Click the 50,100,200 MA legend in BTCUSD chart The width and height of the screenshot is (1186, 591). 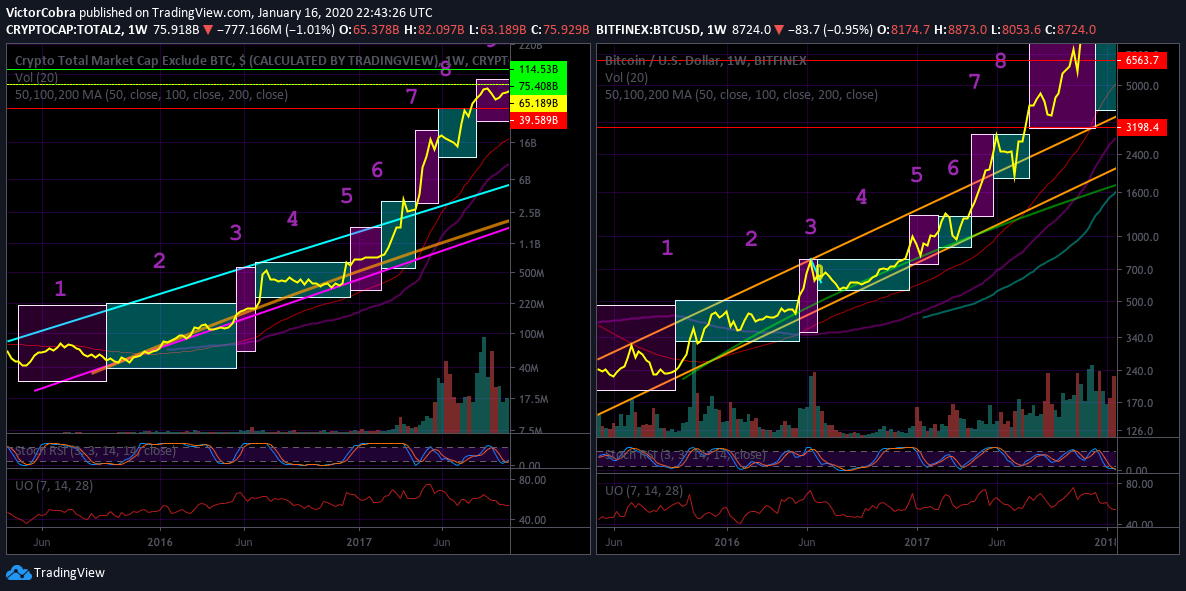(x=741, y=95)
